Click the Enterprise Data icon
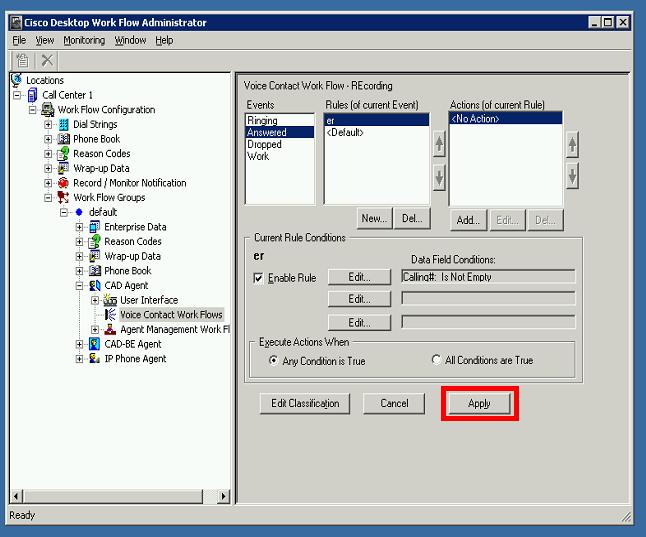Screen dimensions: 646x537 (x=94, y=227)
